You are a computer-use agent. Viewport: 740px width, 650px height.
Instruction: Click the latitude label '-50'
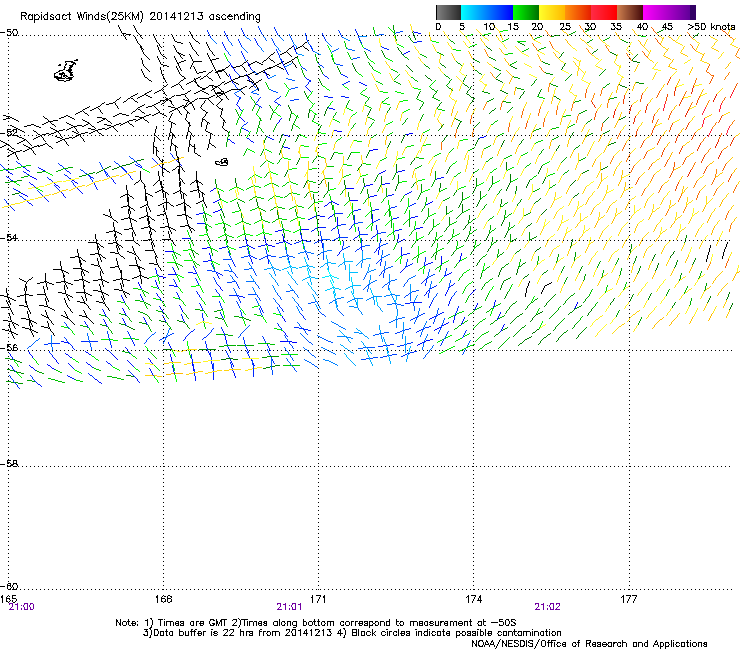[9, 33]
